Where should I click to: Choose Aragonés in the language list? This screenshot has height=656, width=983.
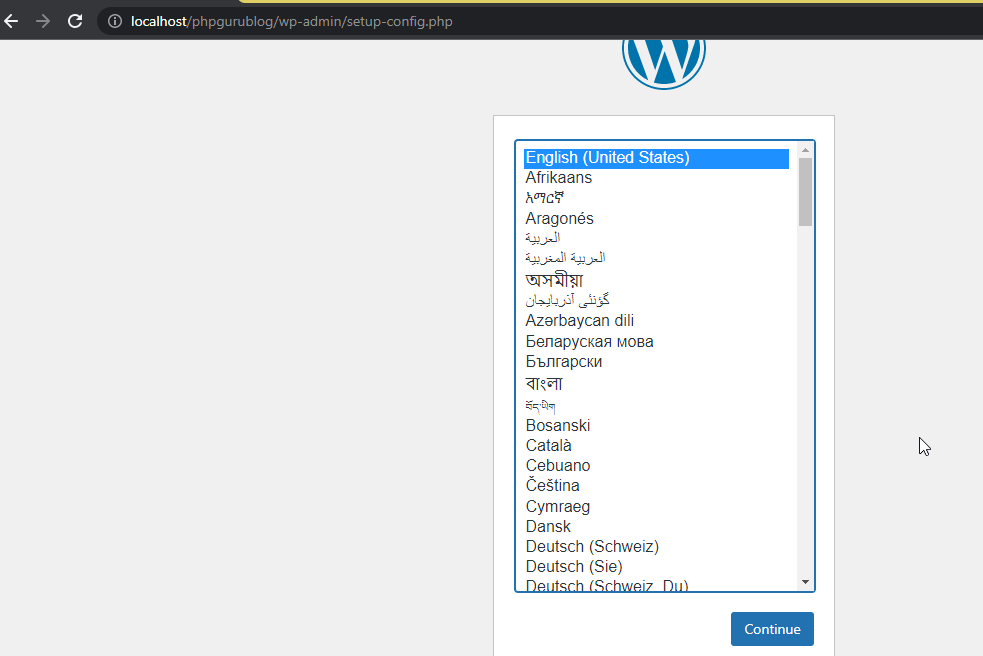560,219
